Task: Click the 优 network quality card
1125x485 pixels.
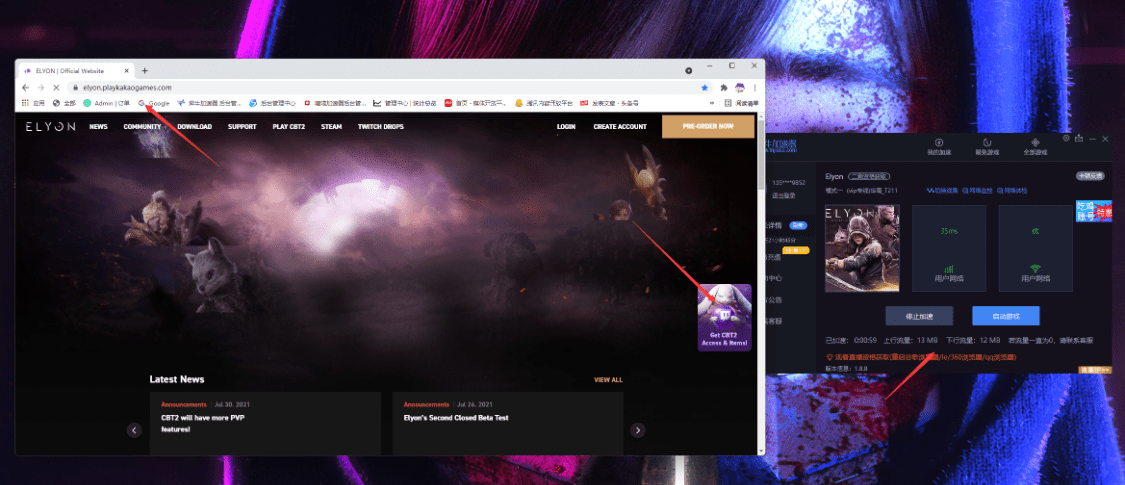Action: [x=1035, y=248]
